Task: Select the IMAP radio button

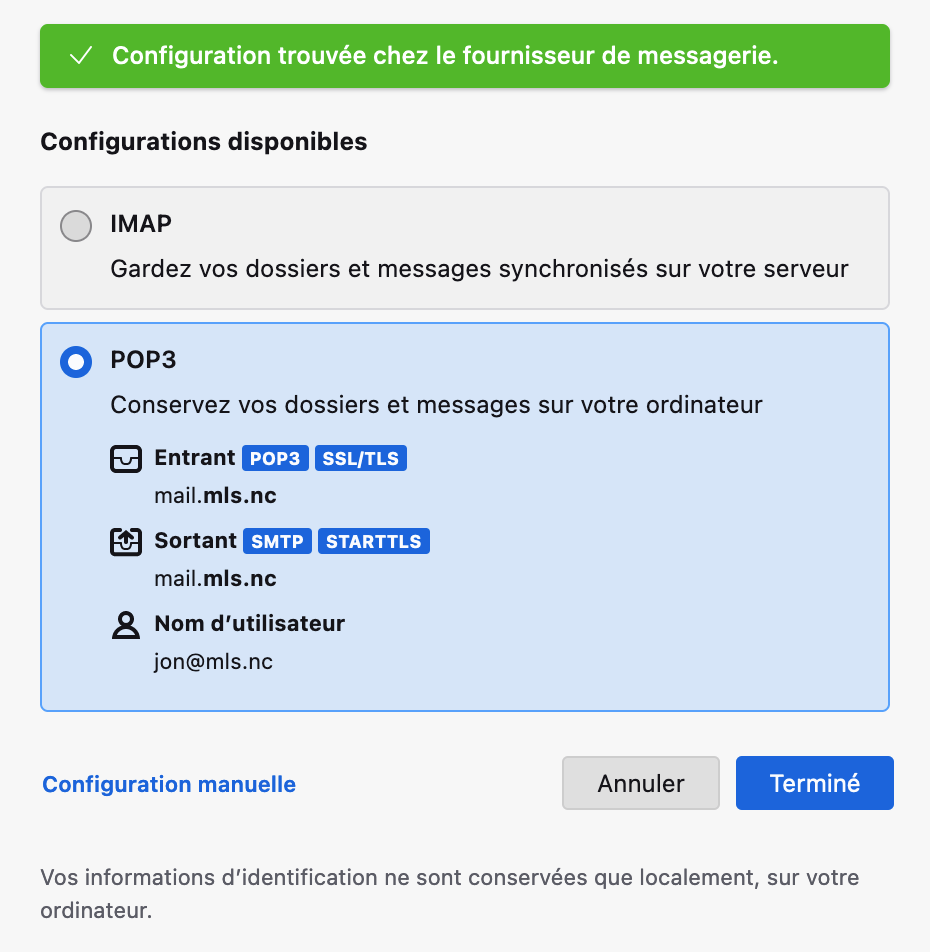Action: pos(76,226)
